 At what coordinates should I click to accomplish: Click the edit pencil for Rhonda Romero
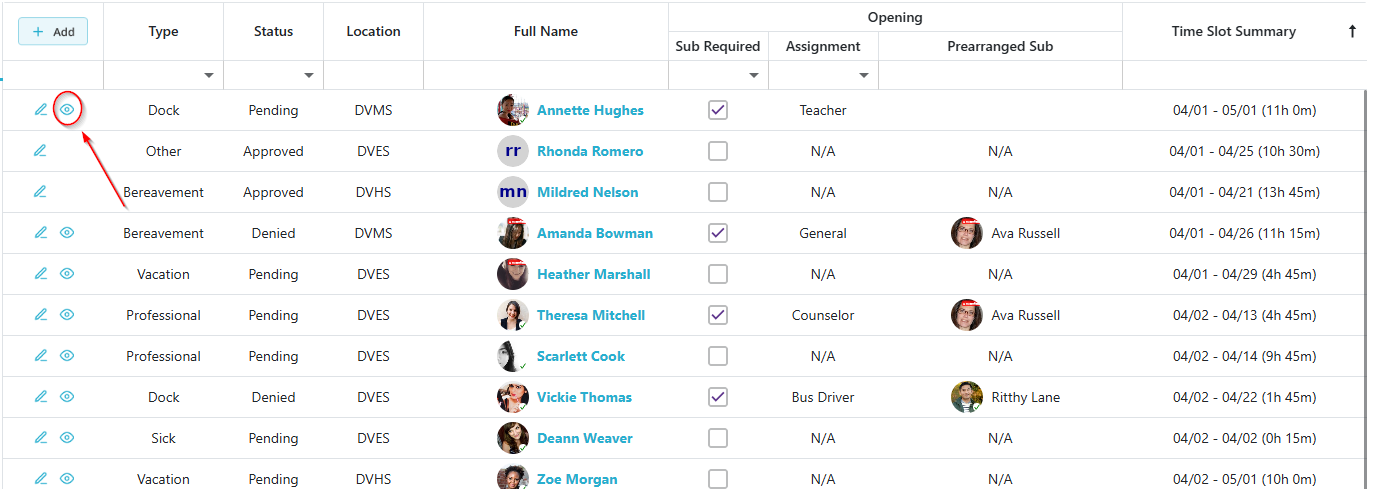click(41, 151)
